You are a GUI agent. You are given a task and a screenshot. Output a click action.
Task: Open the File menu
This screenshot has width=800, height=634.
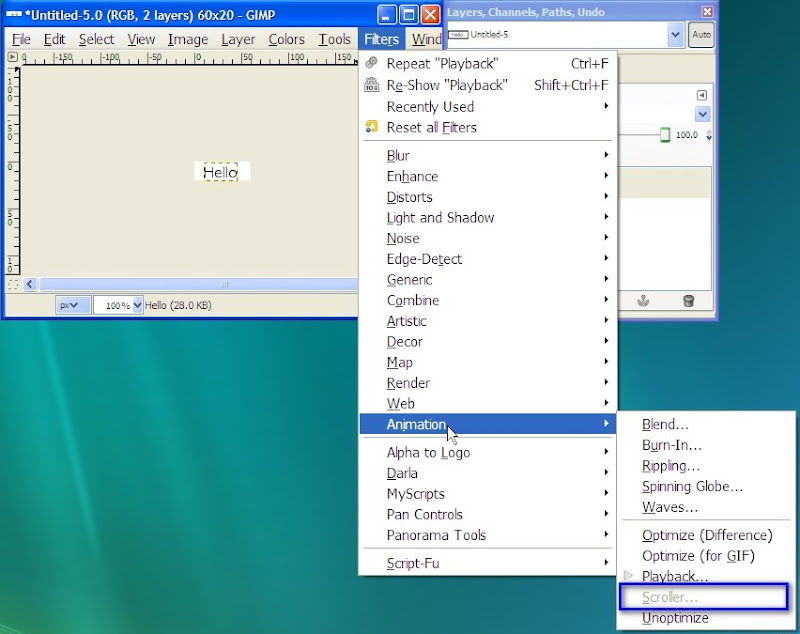(x=21, y=39)
